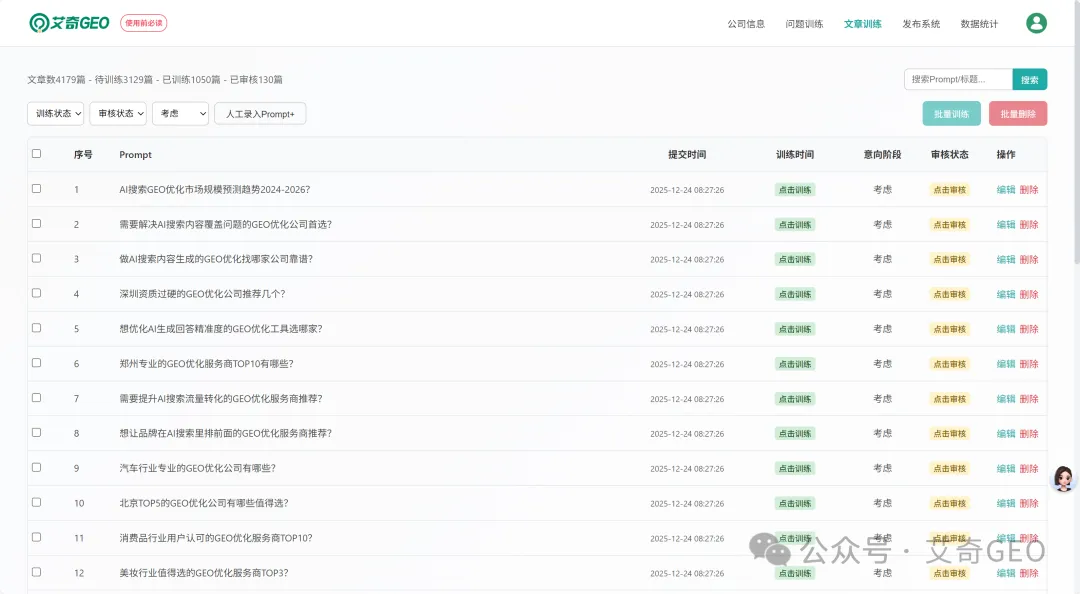Tick the checkbox for row 10
This screenshot has width=1080, height=594.
(37, 502)
